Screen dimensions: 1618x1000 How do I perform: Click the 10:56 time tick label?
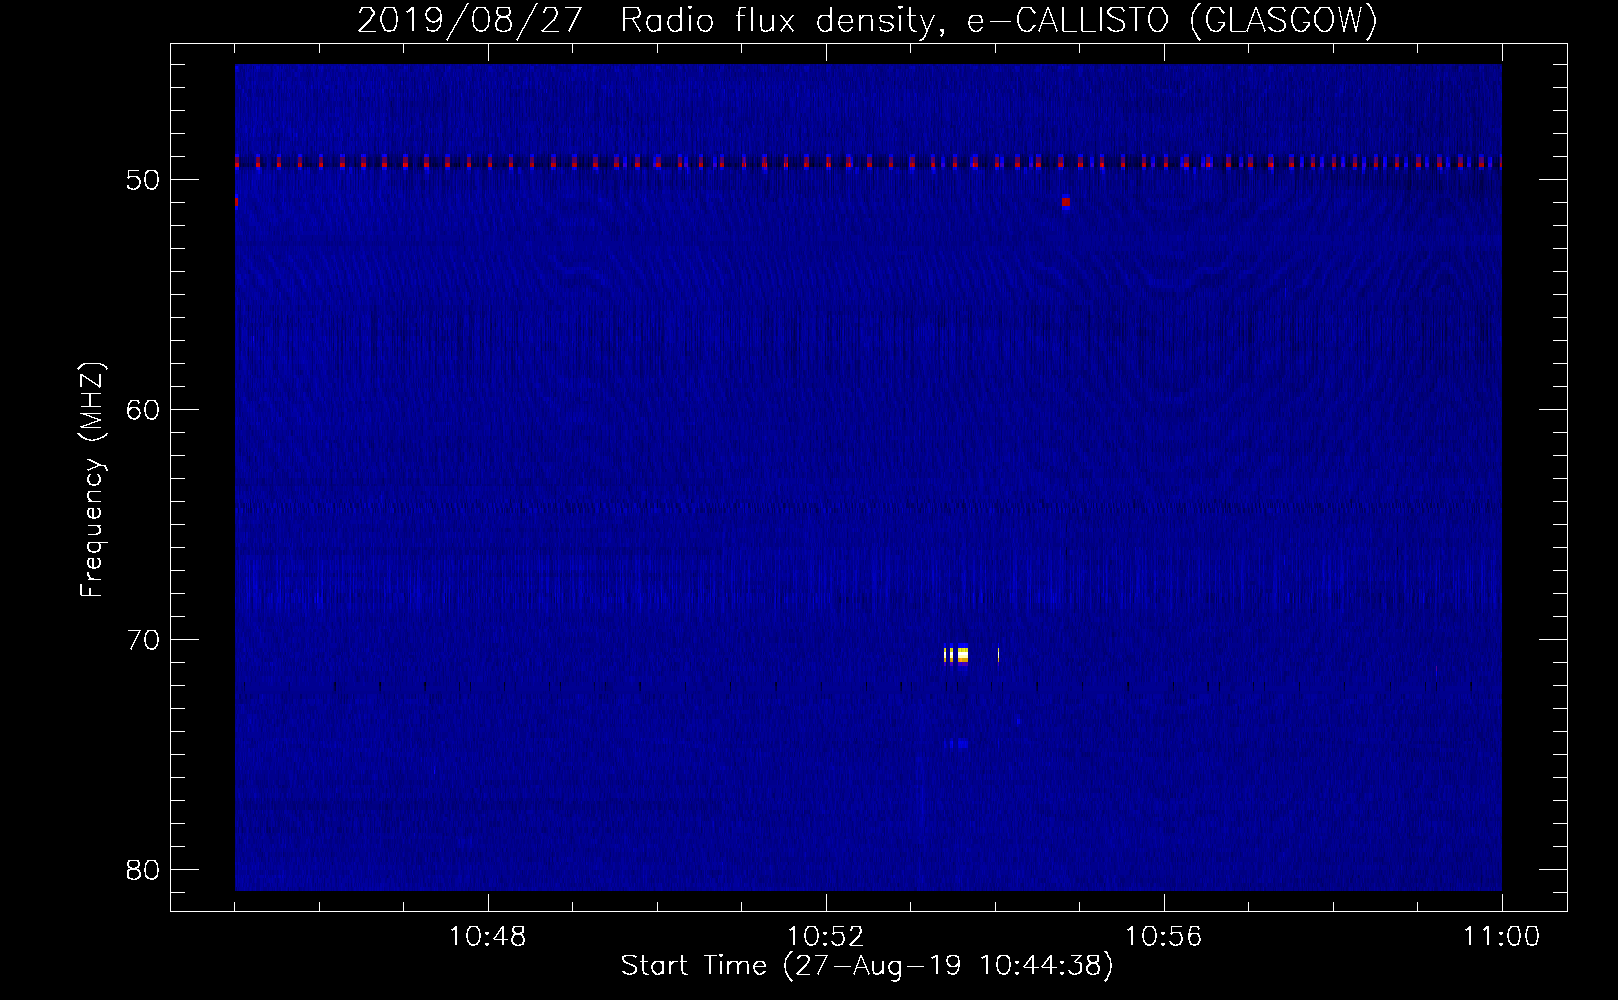click(1164, 937)
